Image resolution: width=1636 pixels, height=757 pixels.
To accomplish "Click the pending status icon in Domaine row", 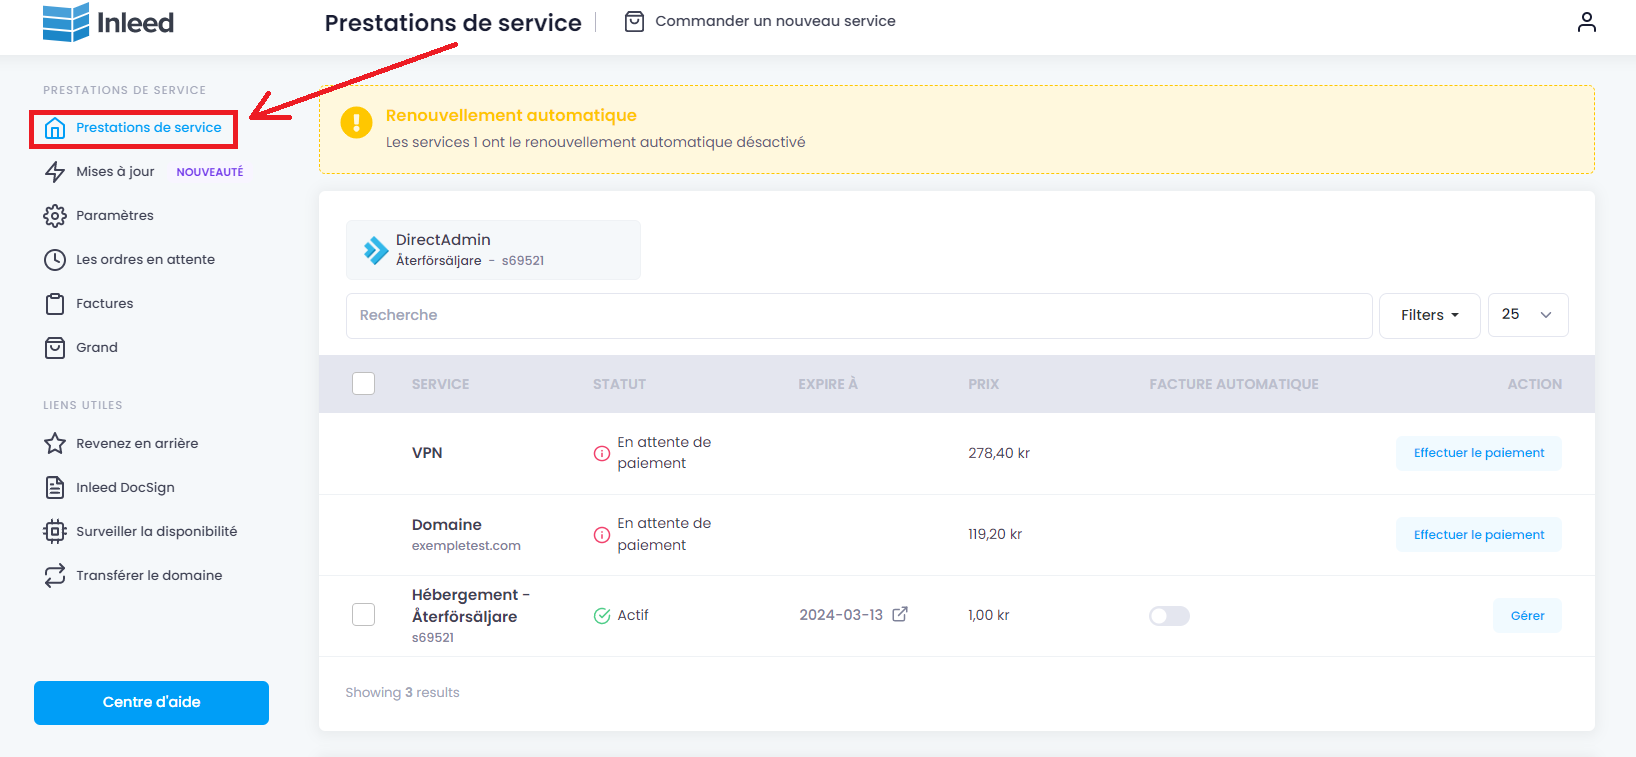I will click(602, 535).
